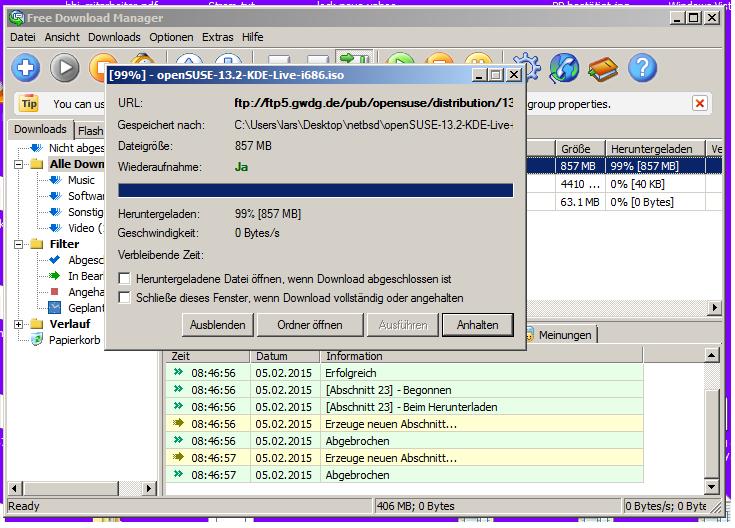This screenshot has width=735, height=528.
Task: Click the Papierkorb recycle bin icon
Action: coord(37,339)
